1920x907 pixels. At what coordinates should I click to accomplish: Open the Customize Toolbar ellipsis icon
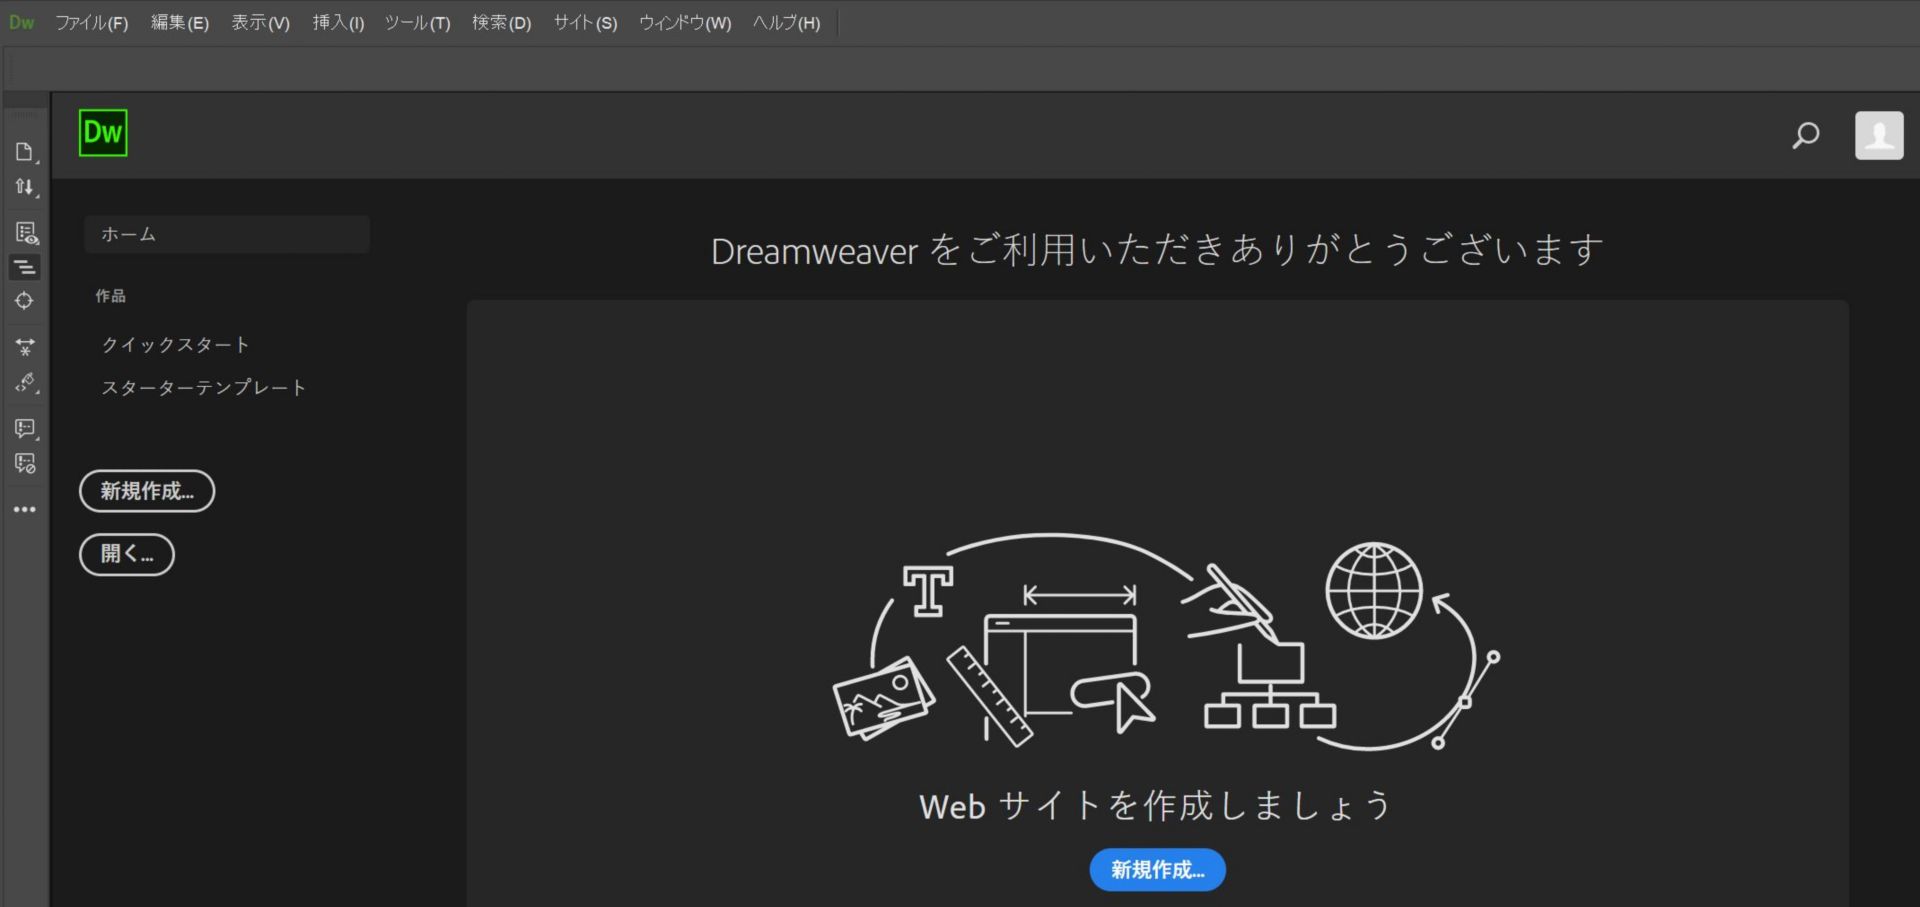click(x=23, y=509)
